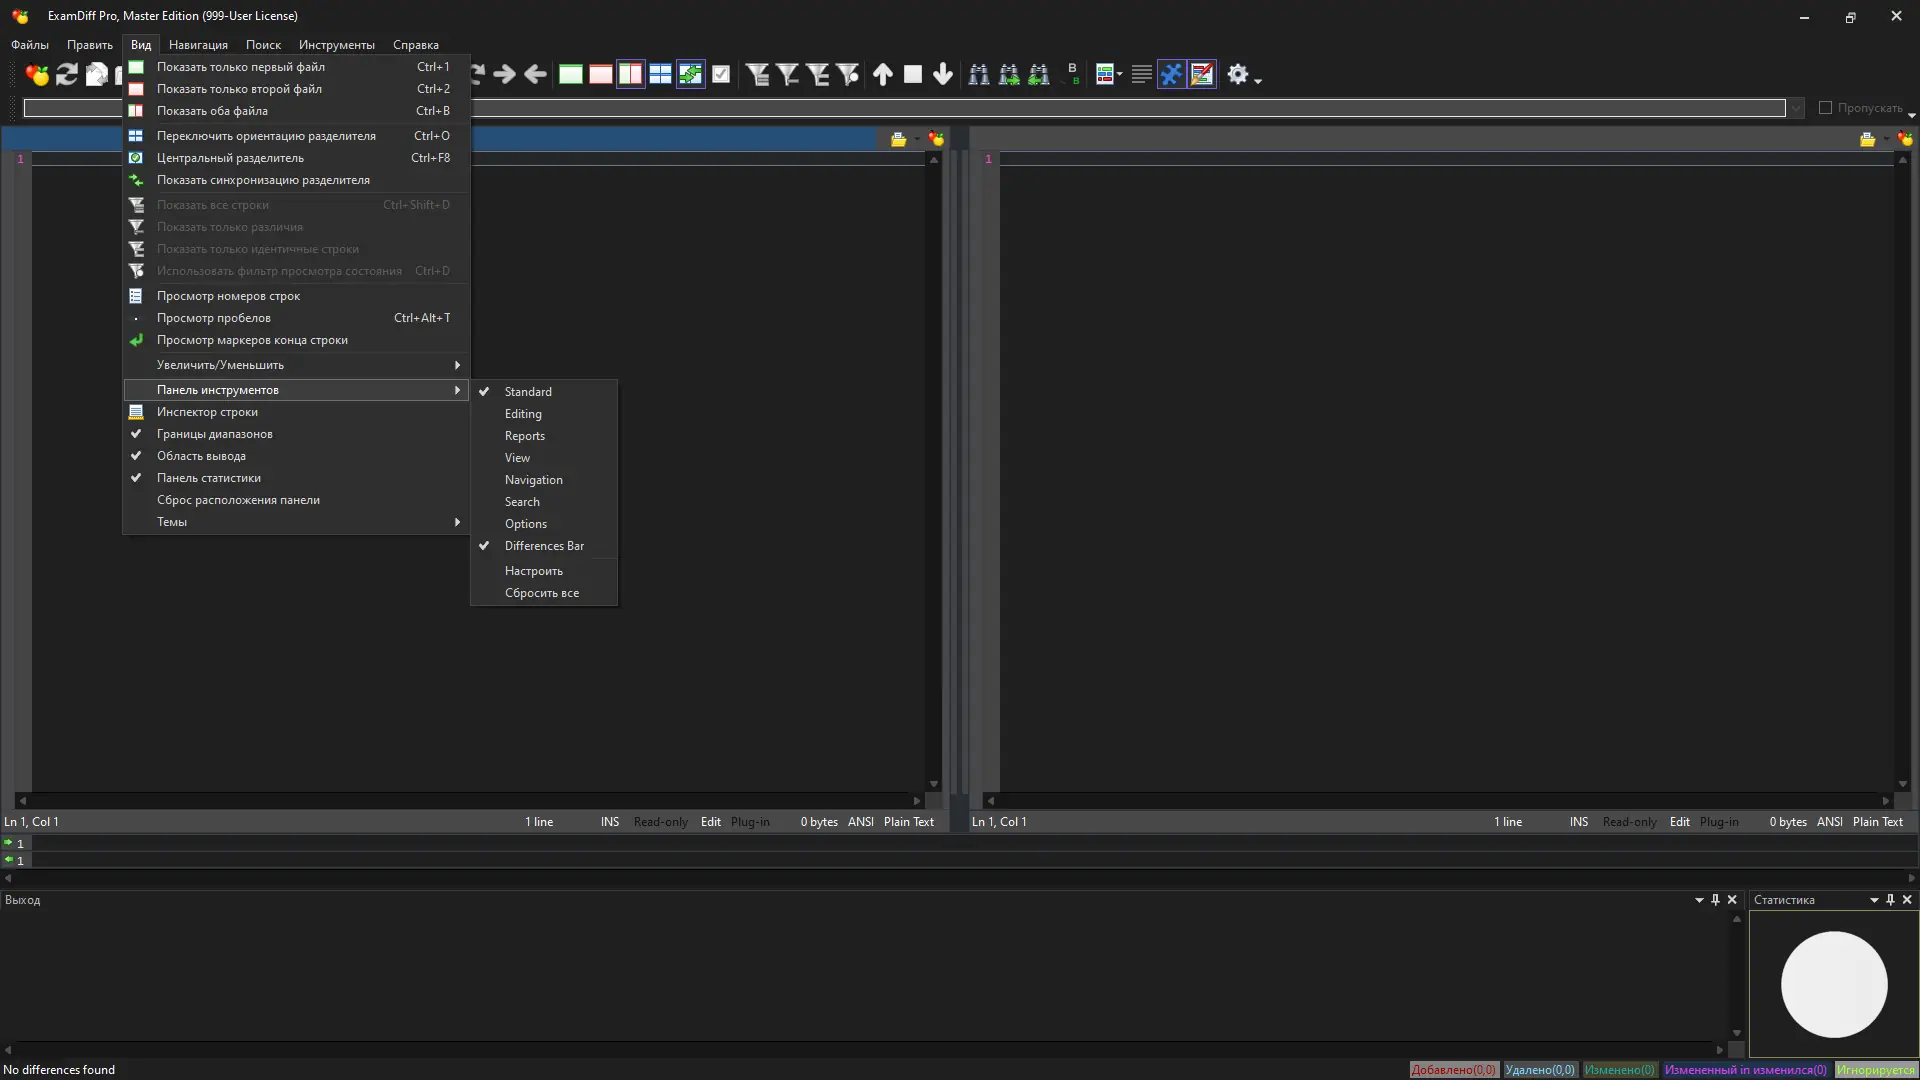Enable the Пропускать checkbox
This screenshot has width=1920, height=1080.
click(1825, 108)
